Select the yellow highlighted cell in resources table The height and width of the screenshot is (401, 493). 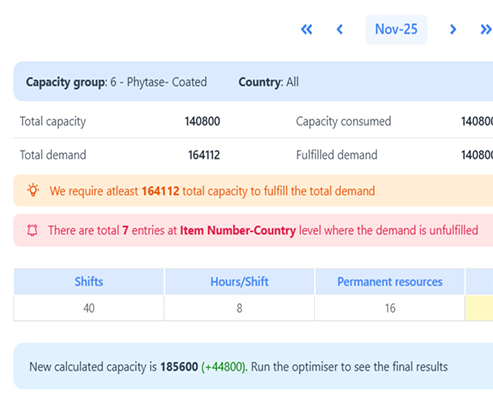479,308
